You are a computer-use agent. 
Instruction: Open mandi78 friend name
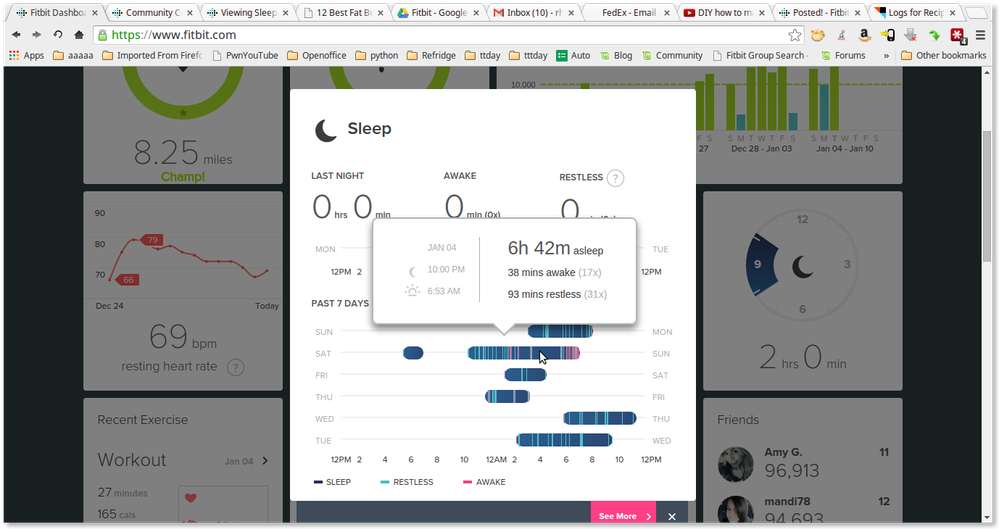(787, 502)
